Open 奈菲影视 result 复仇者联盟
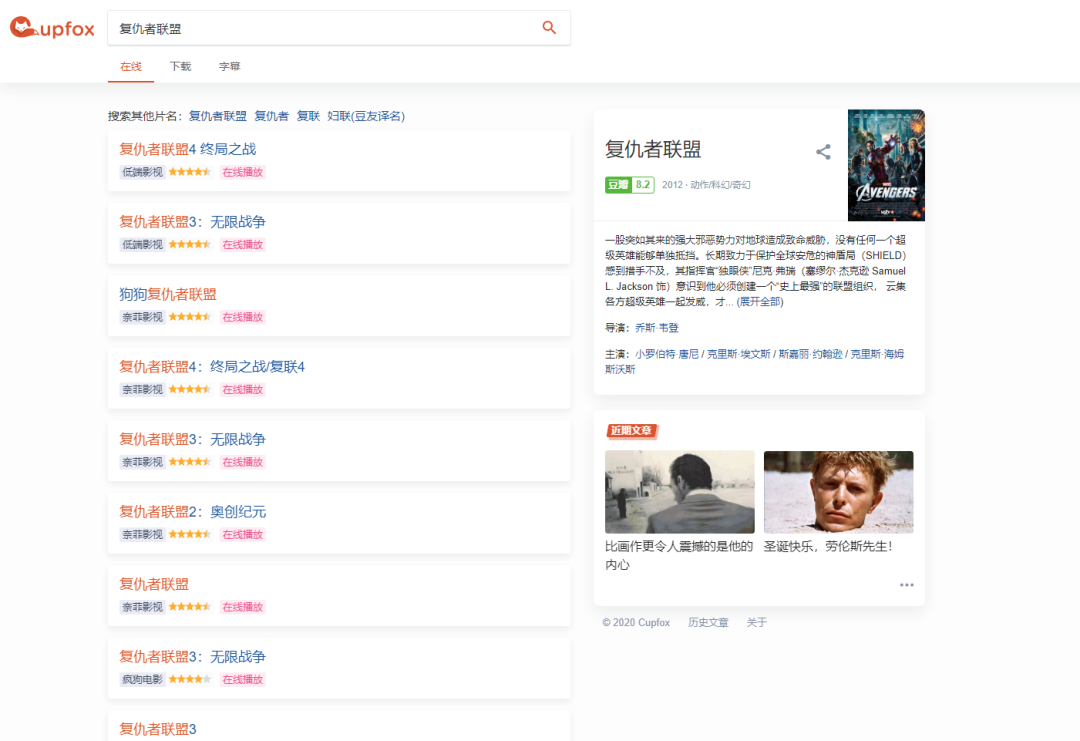 (x=154, y=584)
